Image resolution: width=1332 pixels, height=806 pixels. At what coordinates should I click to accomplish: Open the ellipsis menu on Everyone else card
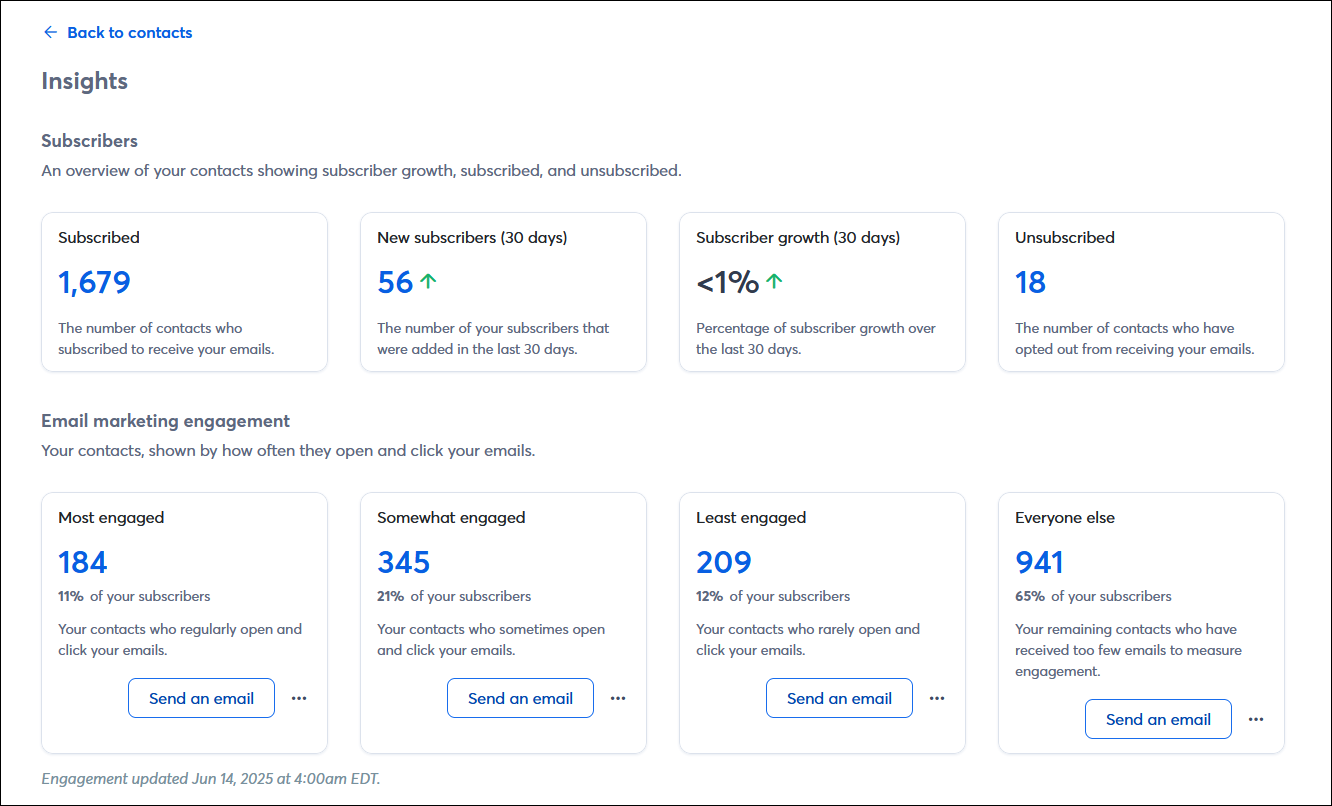(x=1256, y=718)
